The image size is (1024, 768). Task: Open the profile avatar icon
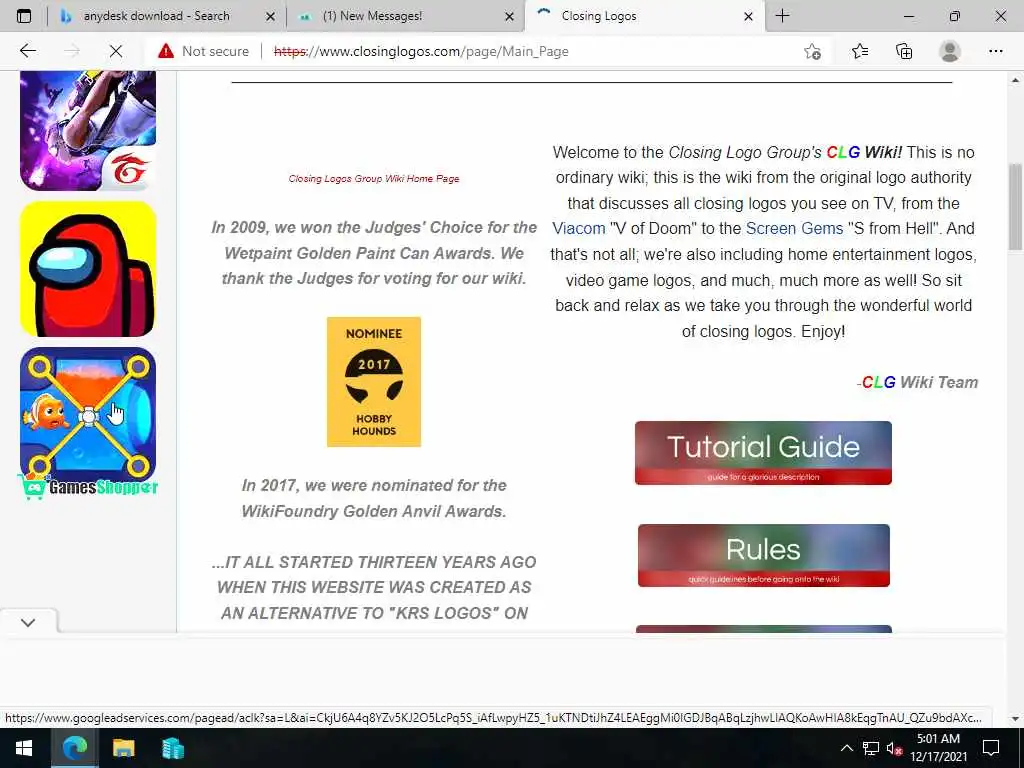950,51
